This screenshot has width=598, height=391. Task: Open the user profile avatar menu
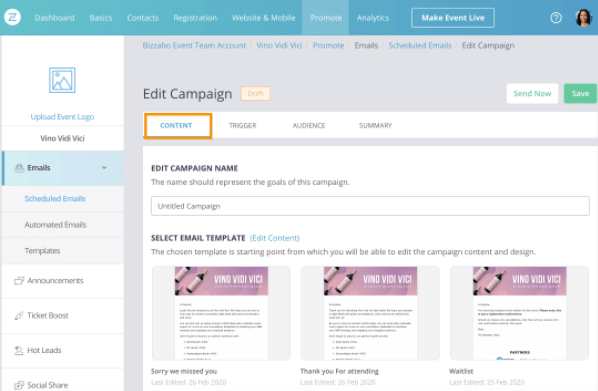click(x=583, y=18)
